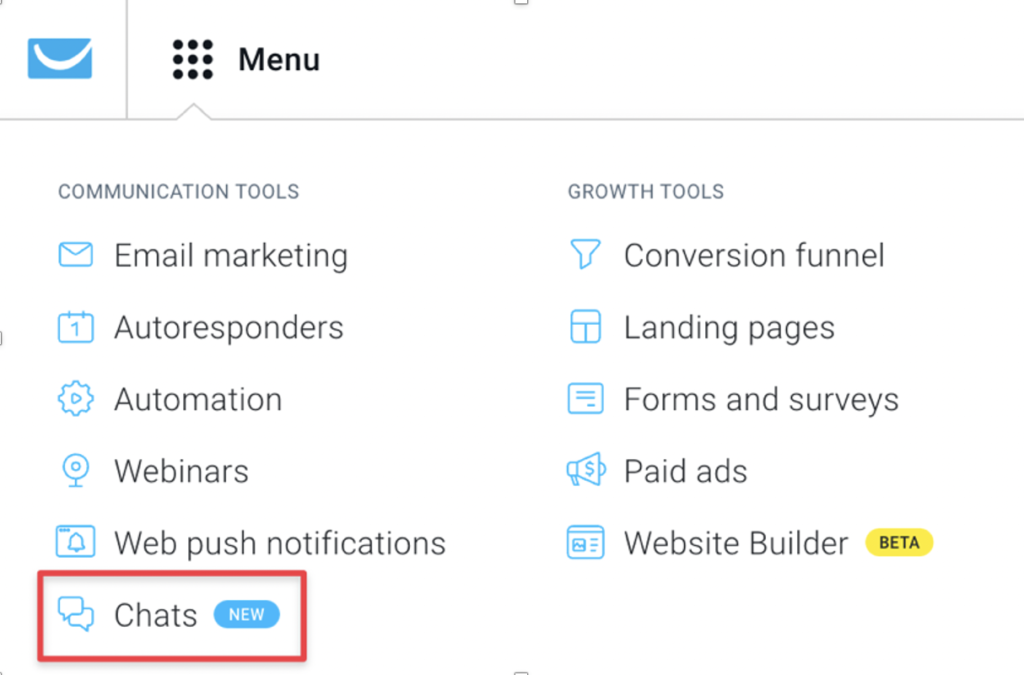Click the Webinars webcam icon
This screenshot has width=1024, height=675.
click(76, 470)
